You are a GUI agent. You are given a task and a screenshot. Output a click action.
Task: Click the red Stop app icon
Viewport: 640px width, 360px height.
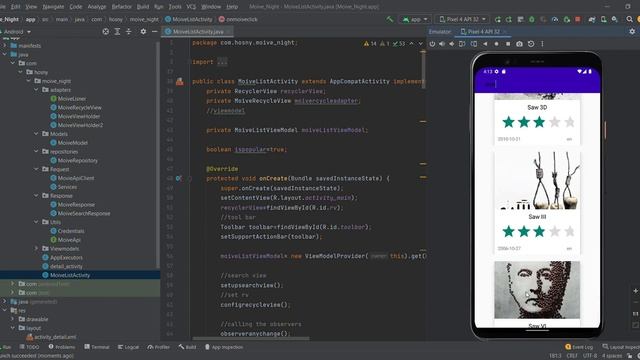click(578, 19)
